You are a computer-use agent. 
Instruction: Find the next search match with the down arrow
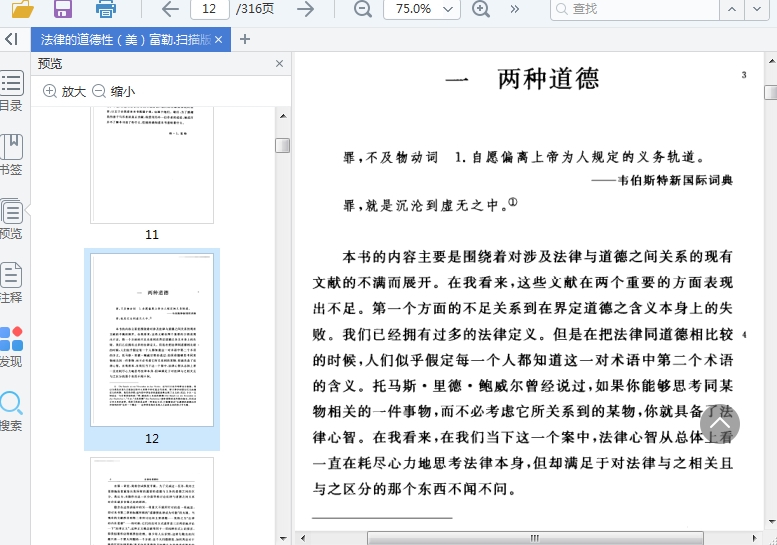757,9
